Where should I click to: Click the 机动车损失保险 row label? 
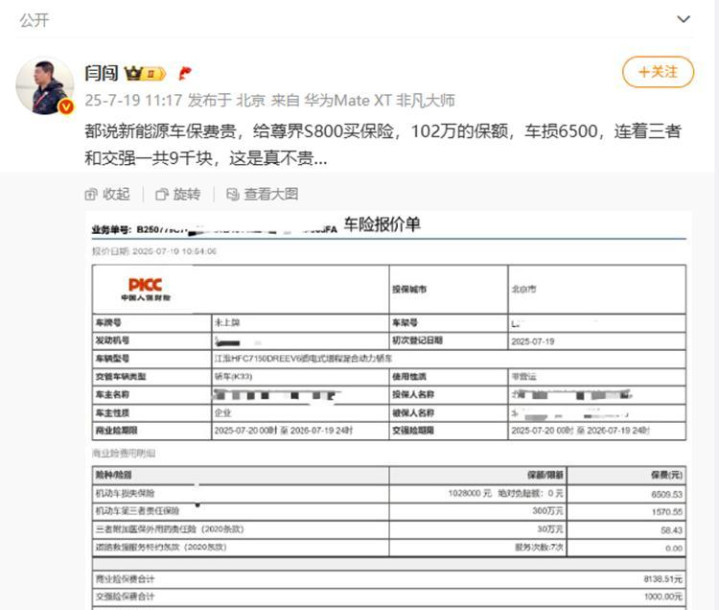125,494
